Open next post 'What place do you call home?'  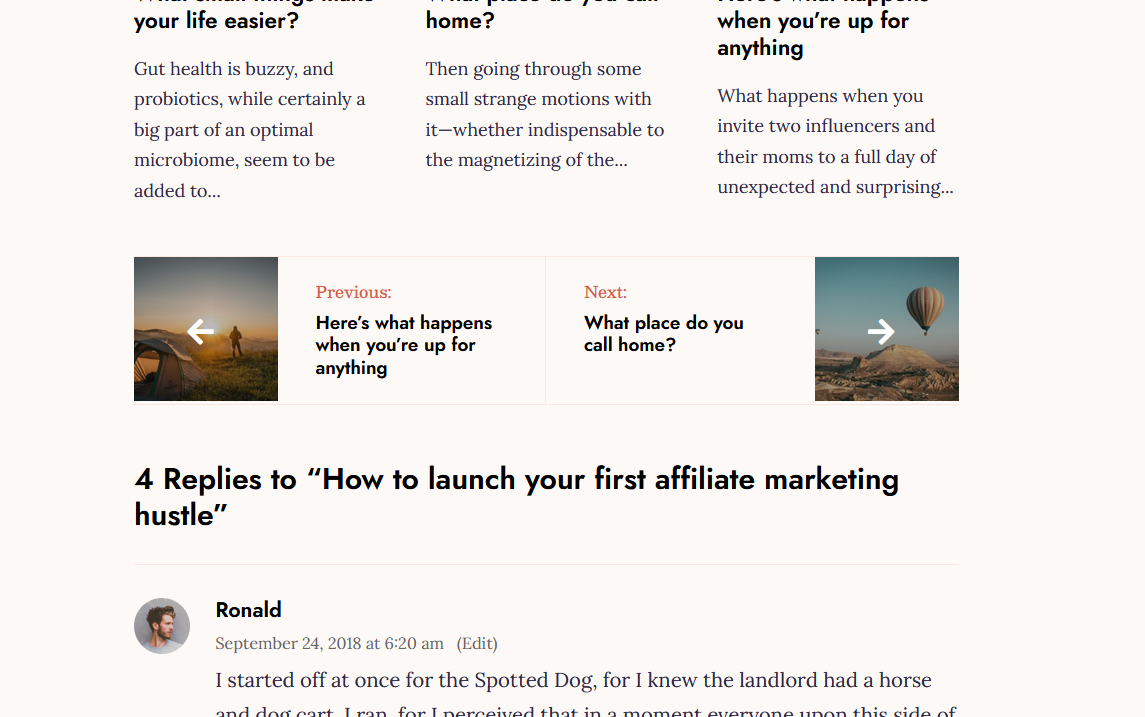tap(664, 334)
